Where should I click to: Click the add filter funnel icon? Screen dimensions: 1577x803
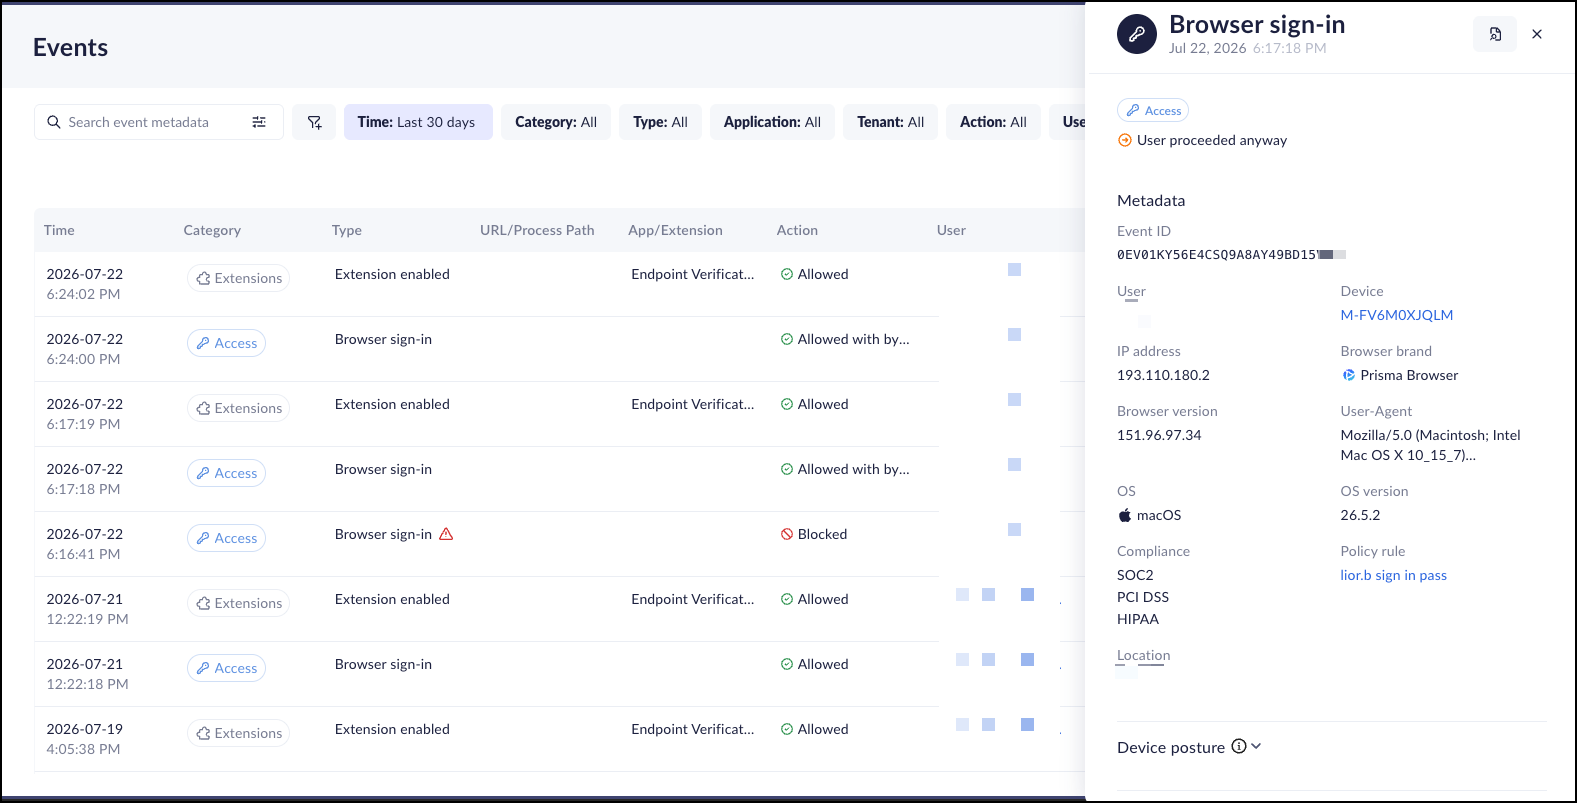[314, 122]
